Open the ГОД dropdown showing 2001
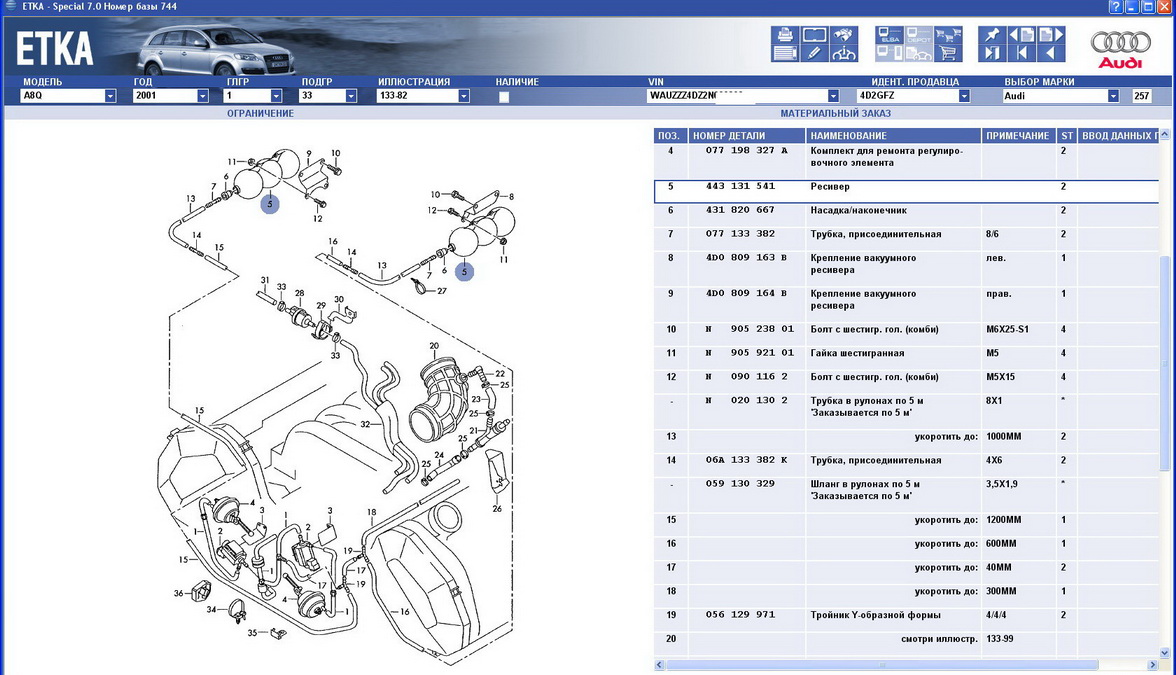The width and height of the screenshot is (1176, 675). coord(202,96)
